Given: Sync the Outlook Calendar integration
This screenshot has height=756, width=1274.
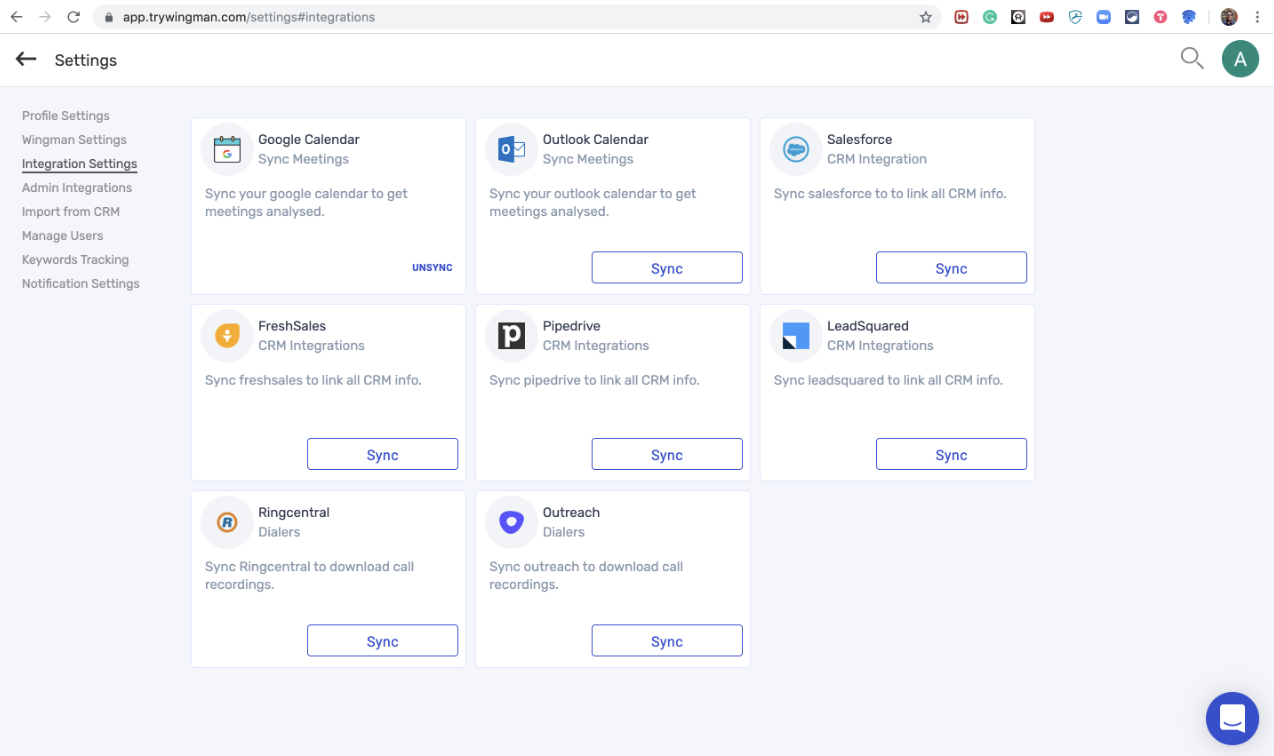Looking at the screenshot, I should tap(667, 268).
